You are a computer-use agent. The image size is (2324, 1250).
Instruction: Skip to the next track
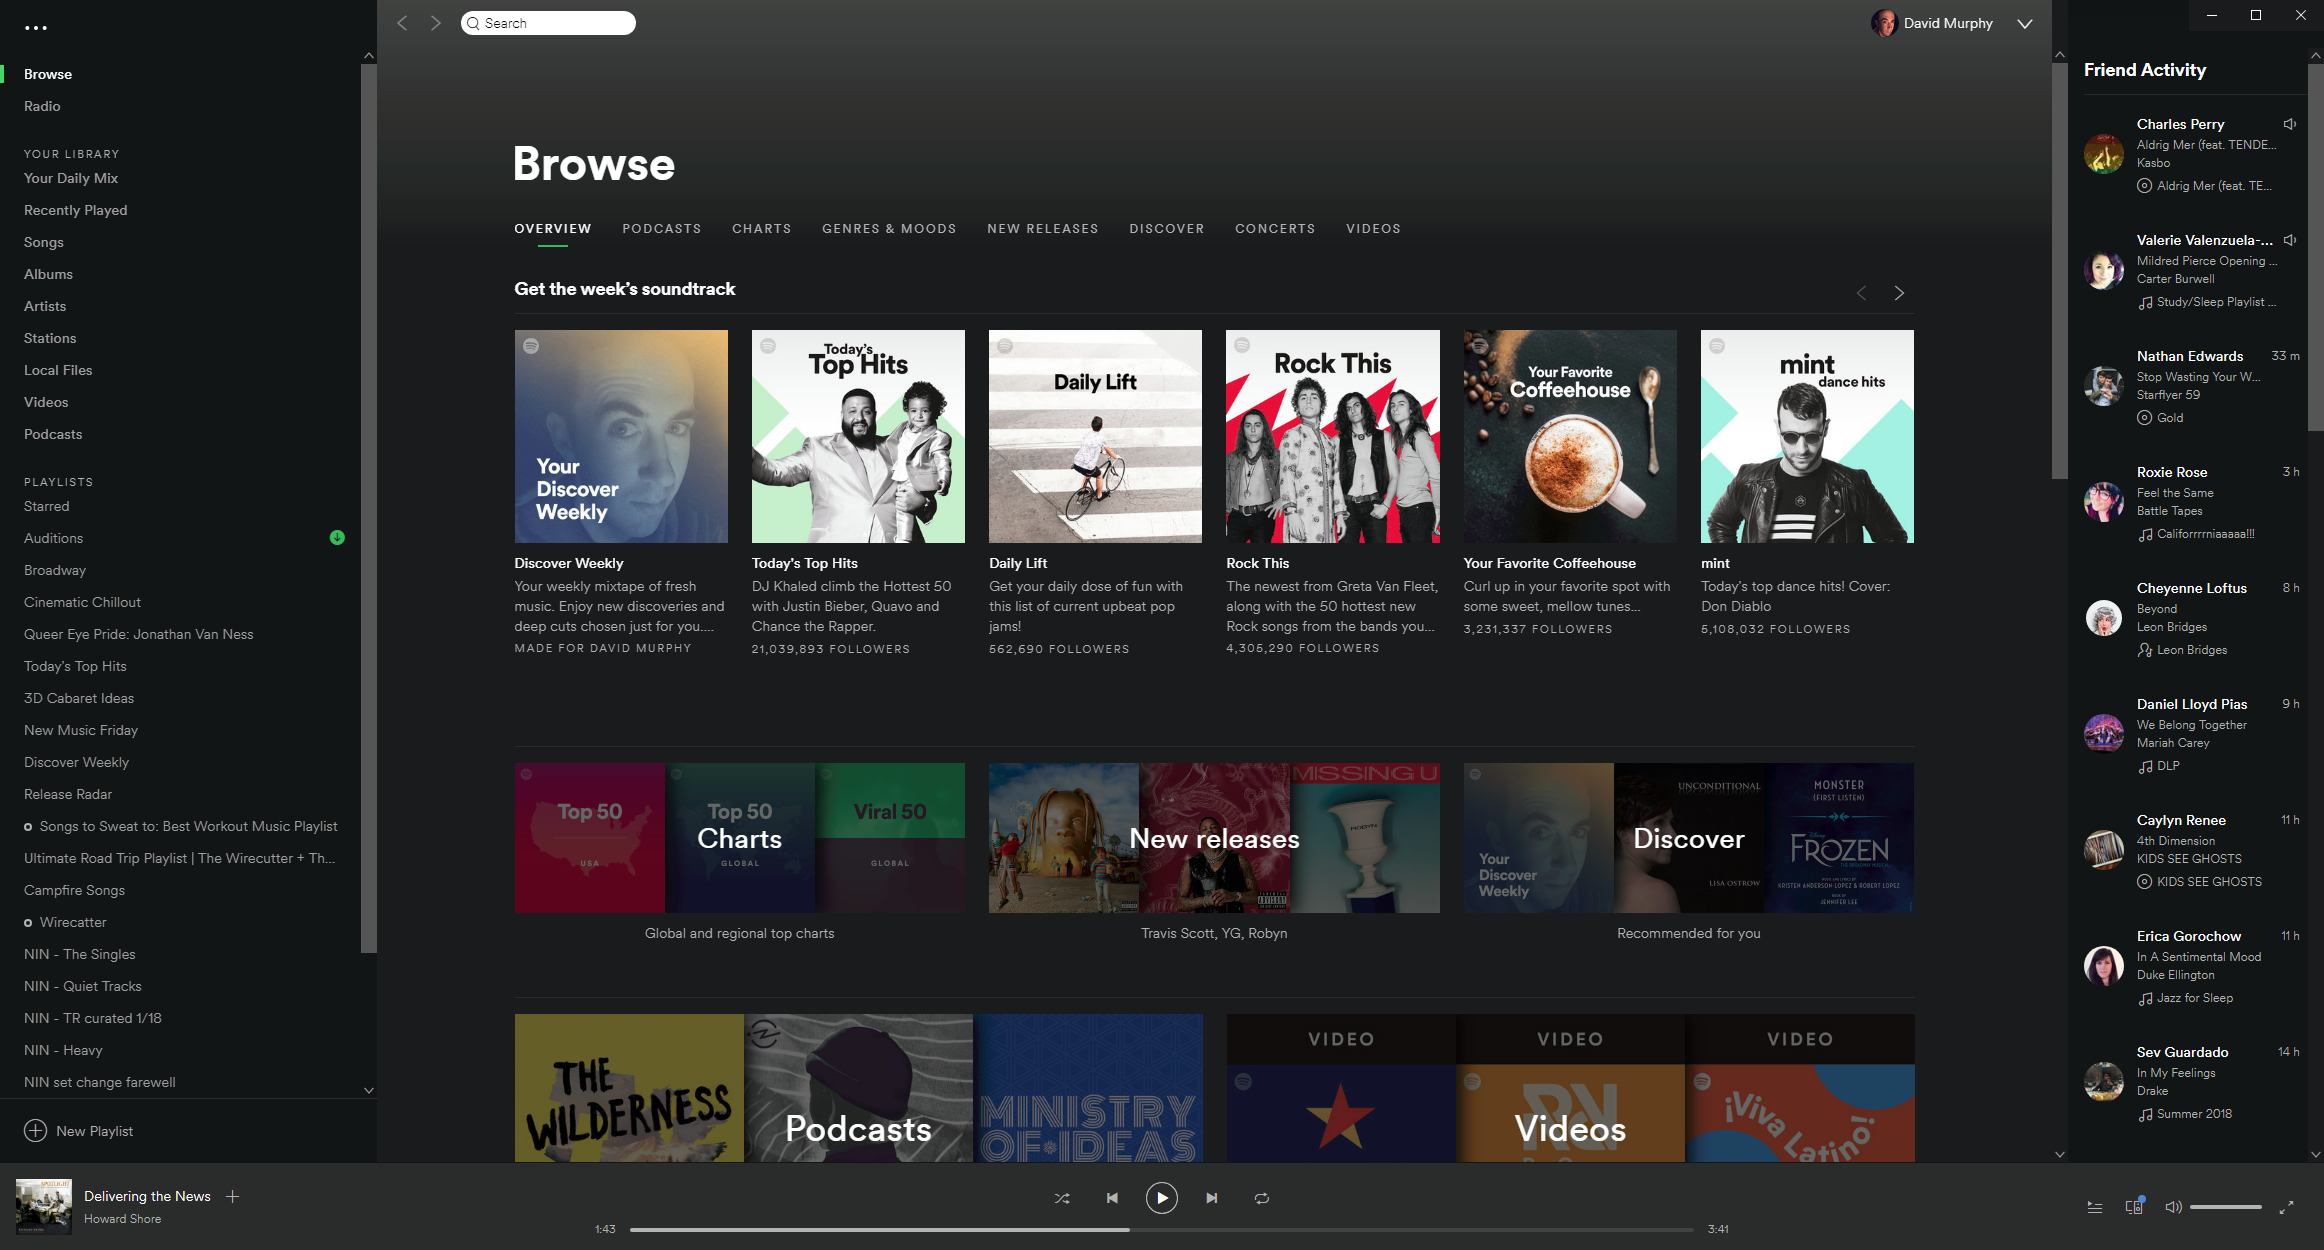click(x=1212, y=1198)
